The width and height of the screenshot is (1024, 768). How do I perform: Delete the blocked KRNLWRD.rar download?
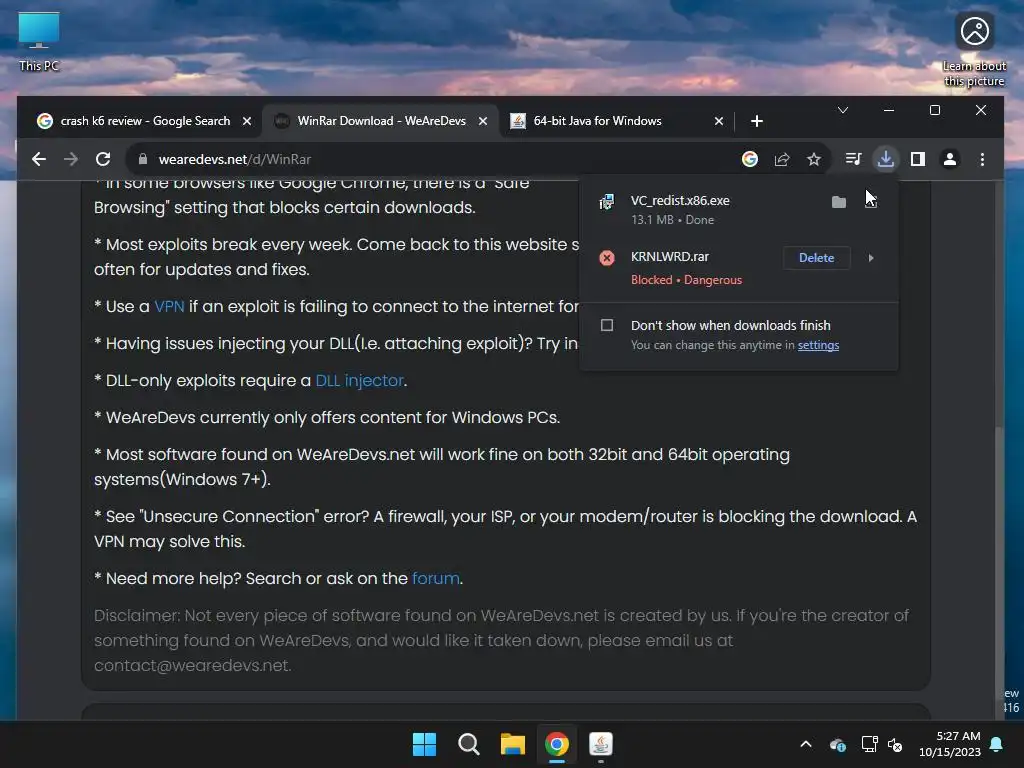(816, 258)
